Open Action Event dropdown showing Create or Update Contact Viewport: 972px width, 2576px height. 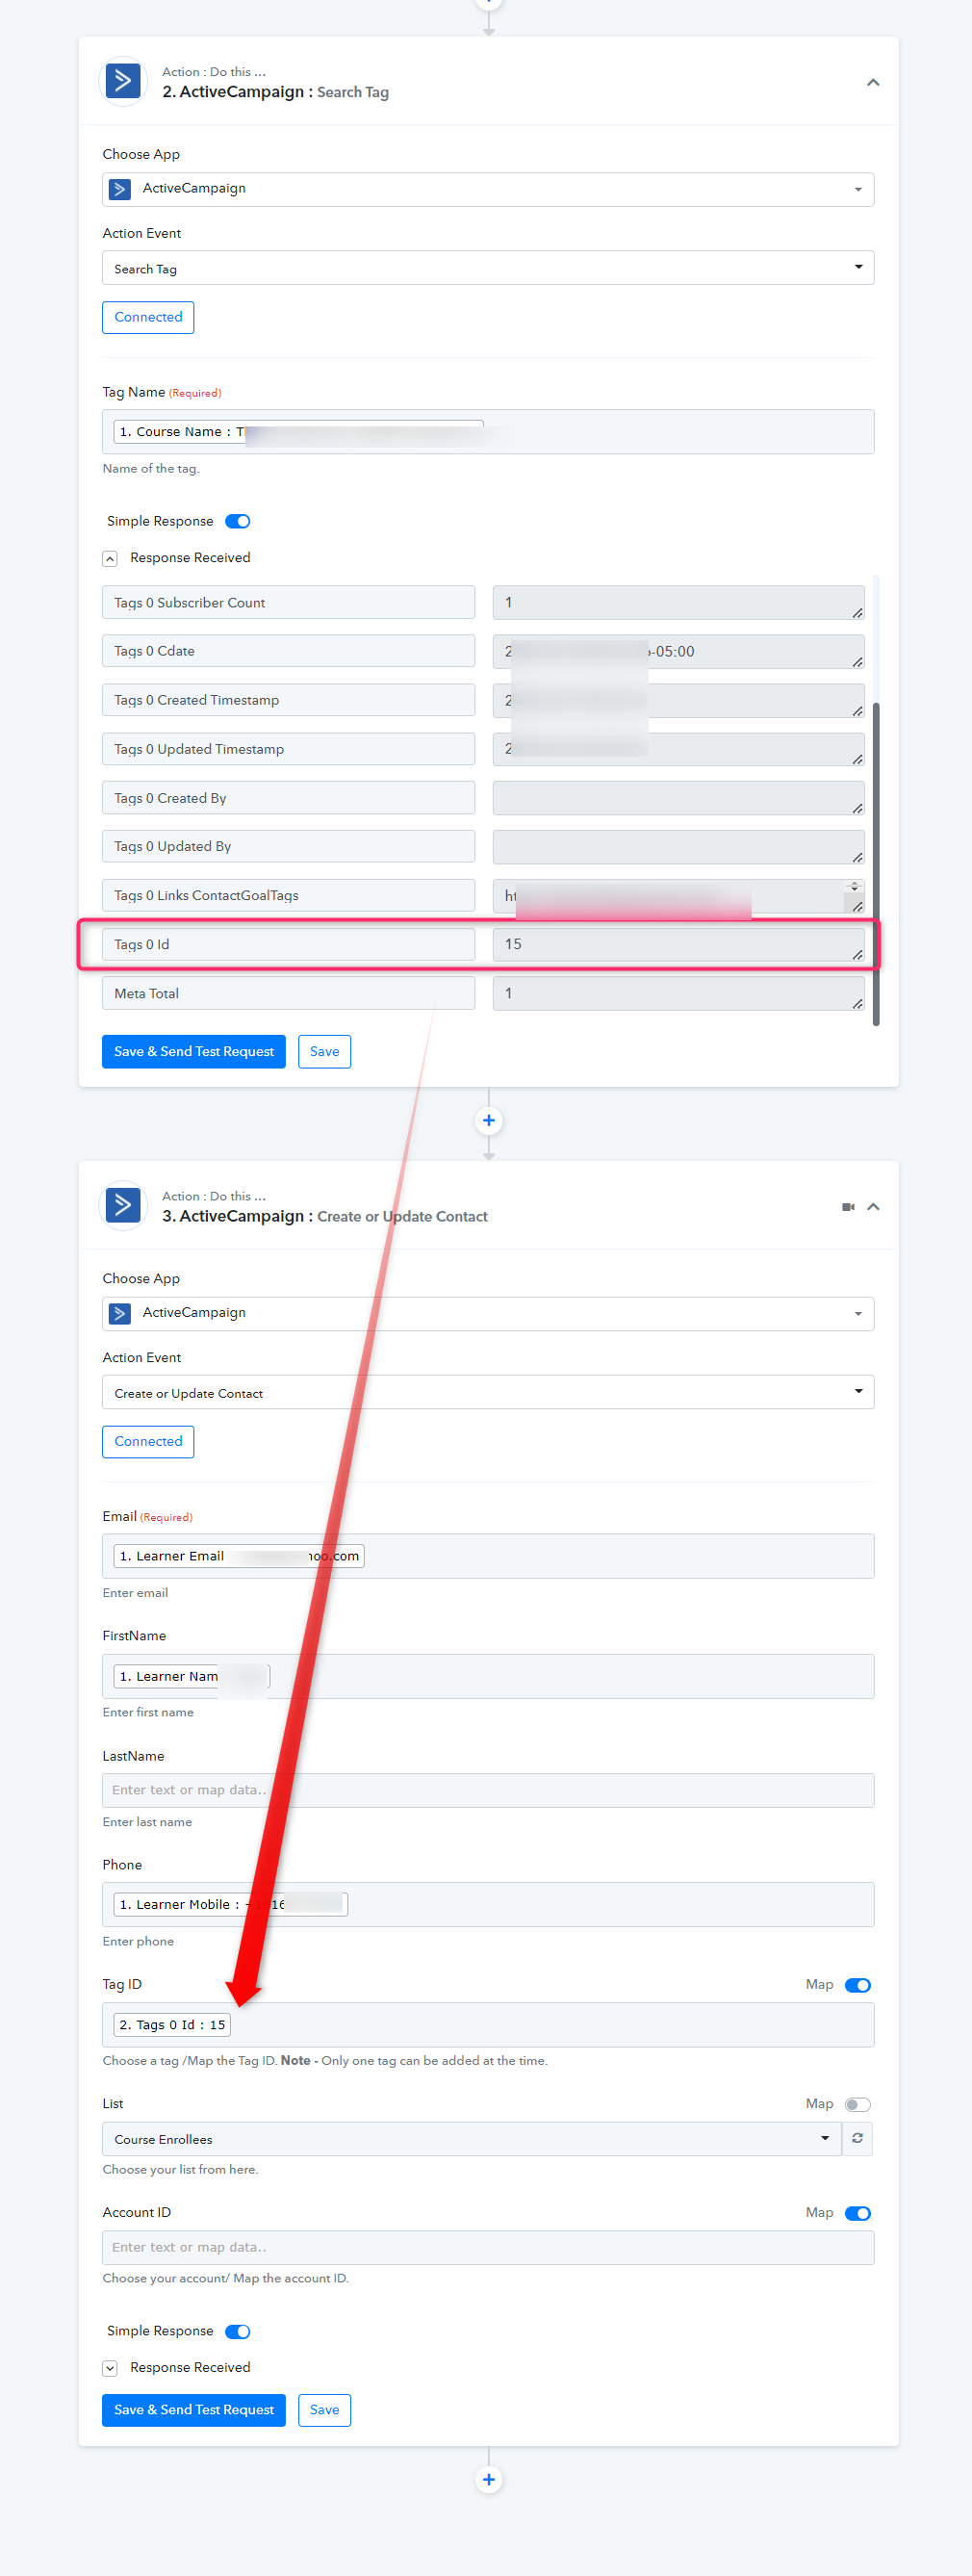488,1392
